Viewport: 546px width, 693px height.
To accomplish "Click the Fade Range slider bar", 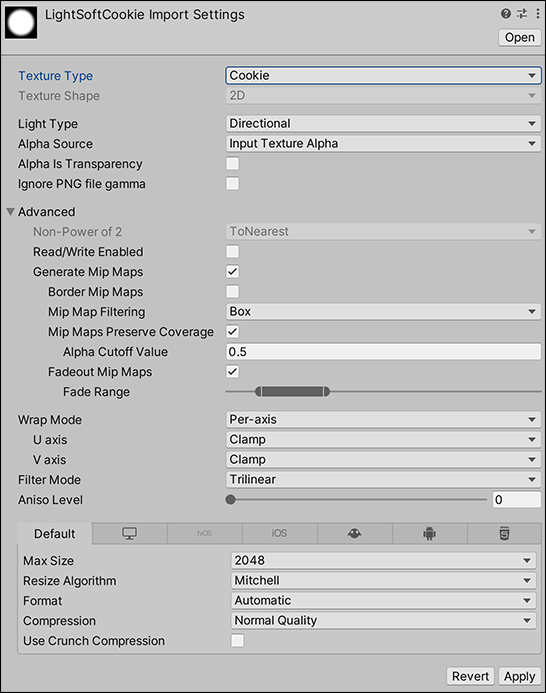I will [292, 392].
